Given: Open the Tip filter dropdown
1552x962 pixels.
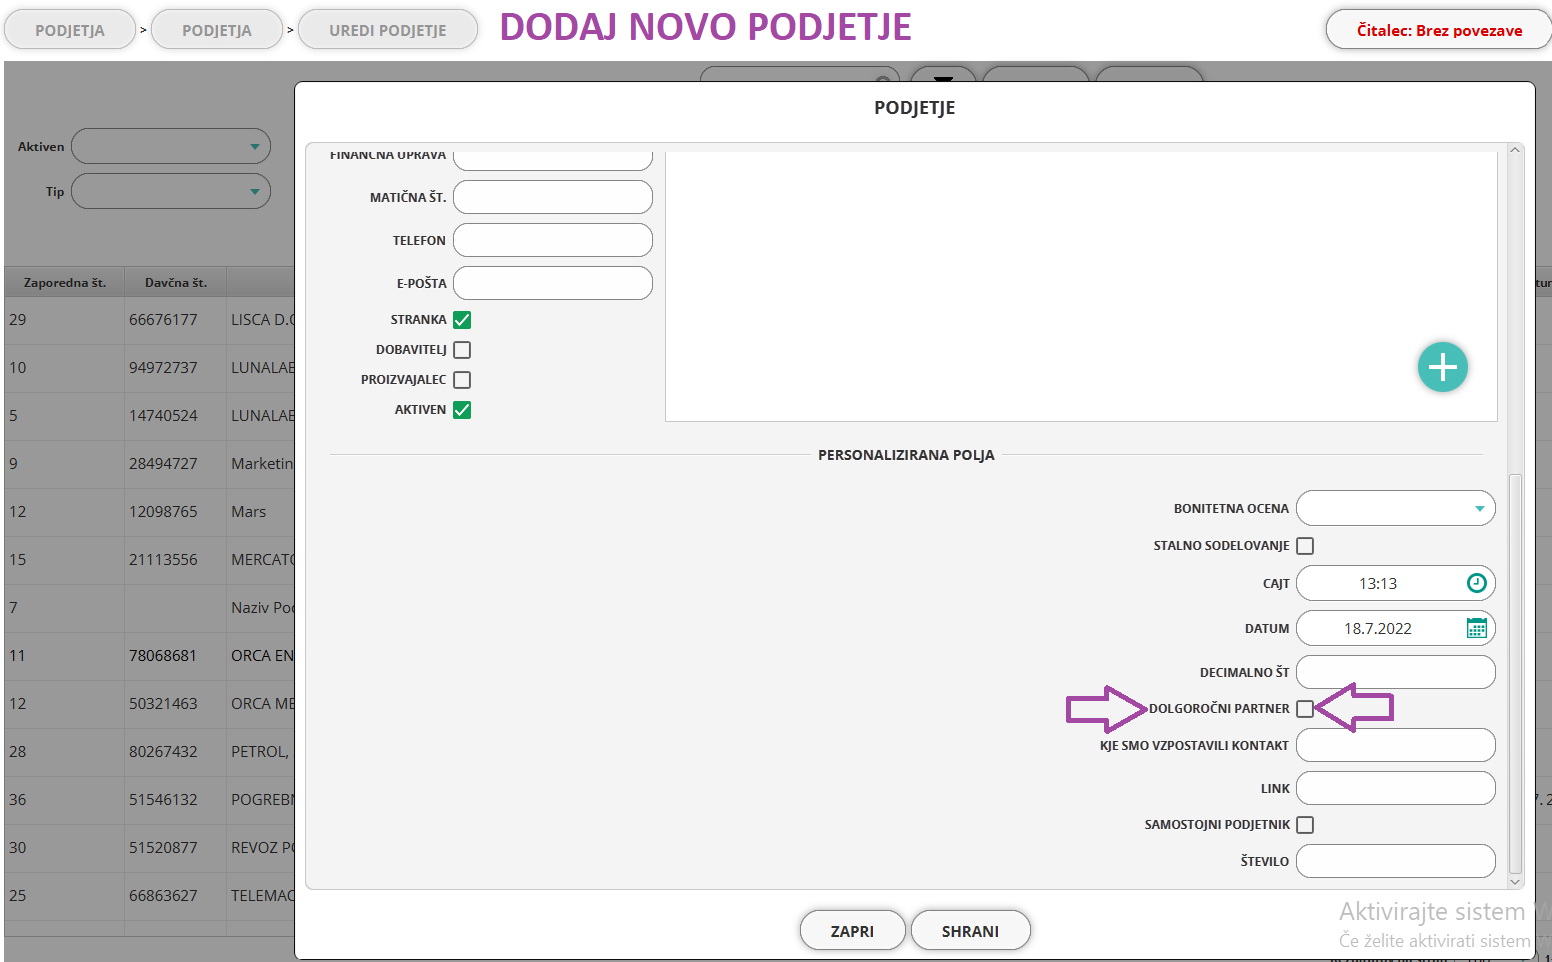Looking at the screenshot, I should click(x=171, y=191).
